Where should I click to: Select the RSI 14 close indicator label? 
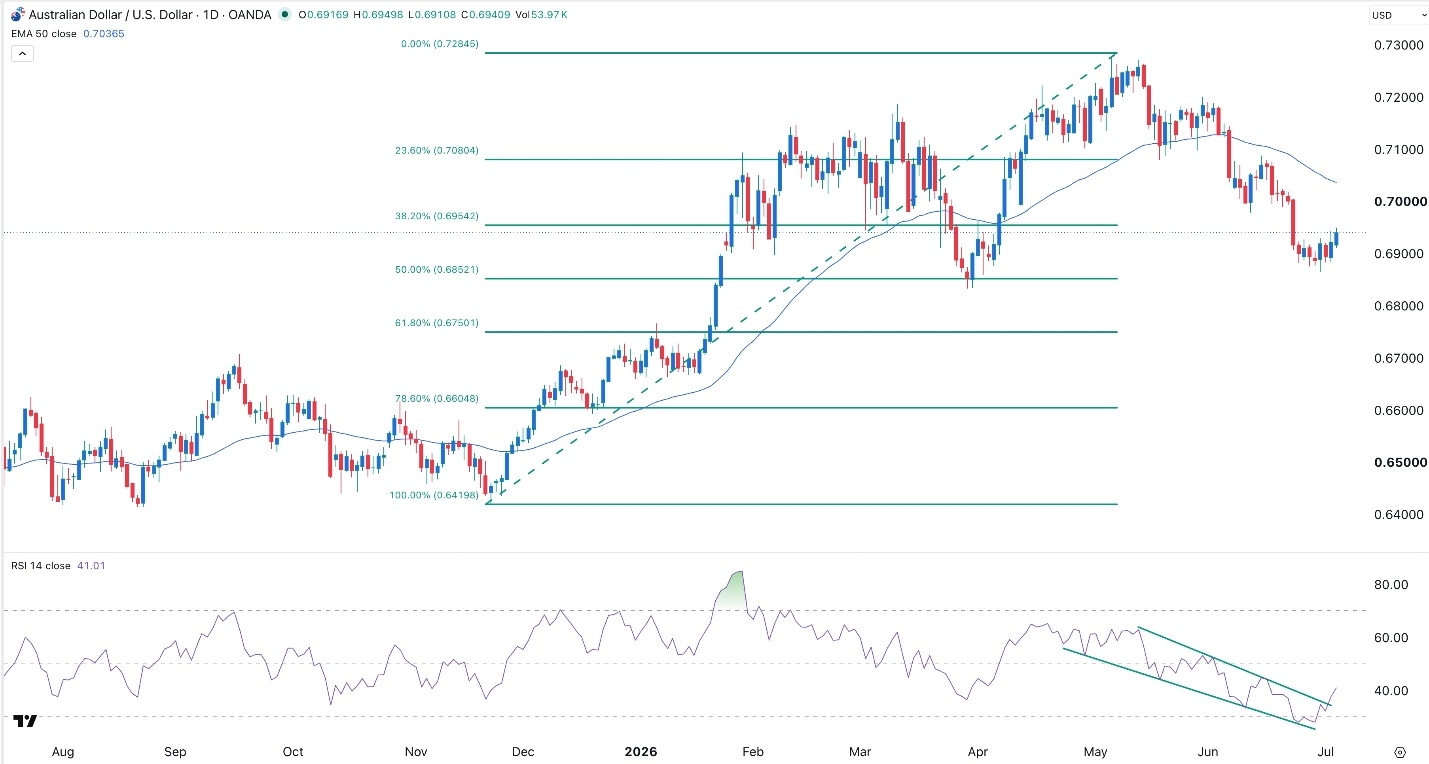tap(42, 566)
